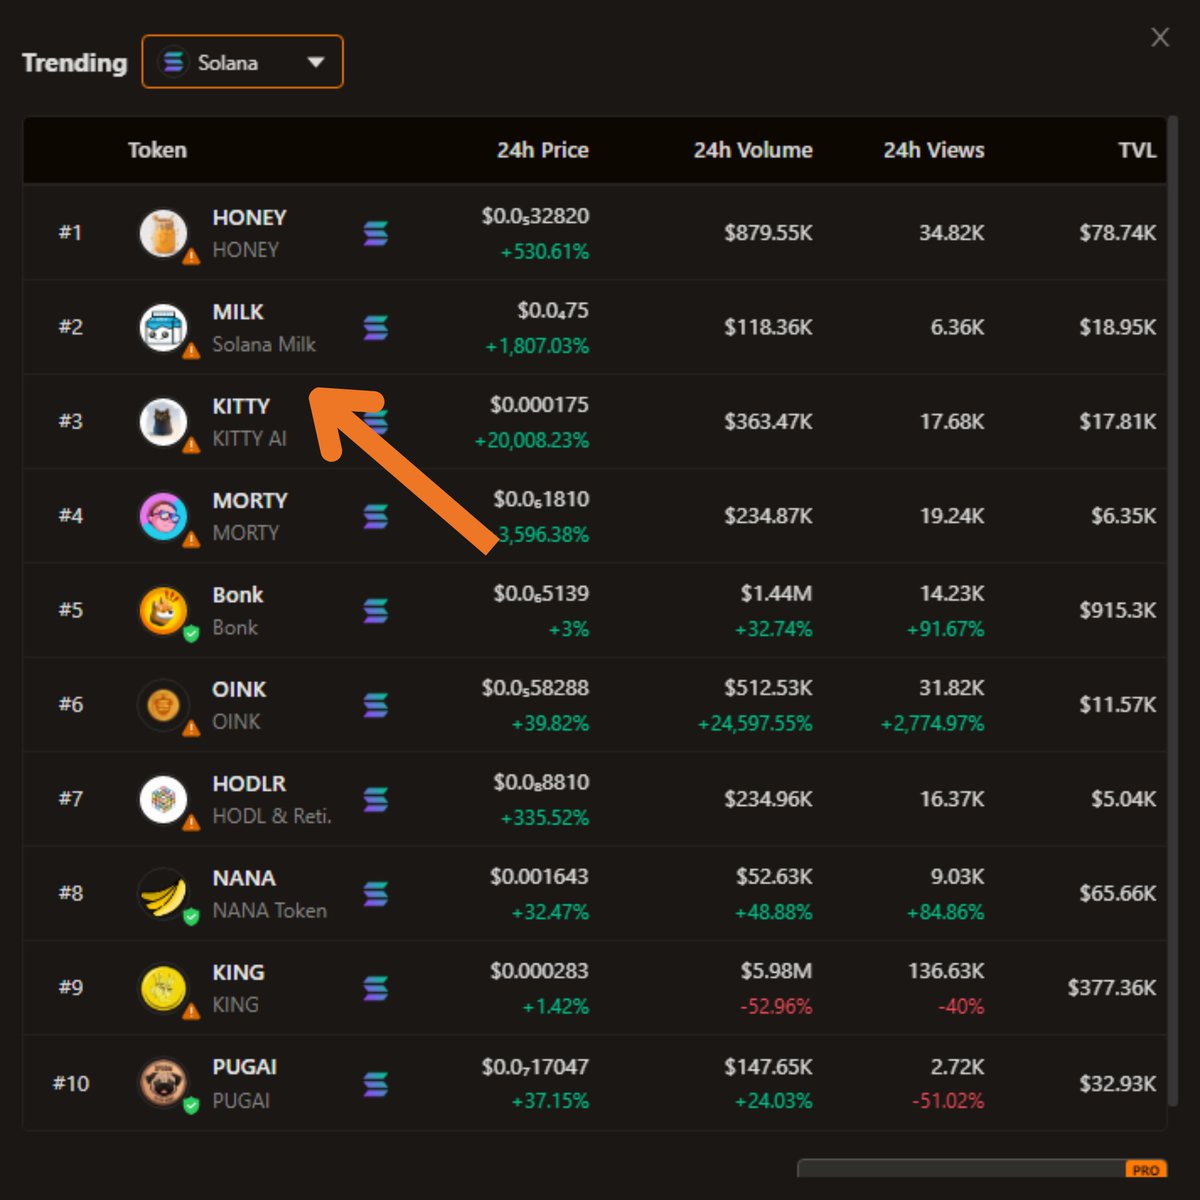1200x1200 pixels.
Task: Click KITTY's +20,008.23% price change
Action: 531,440
